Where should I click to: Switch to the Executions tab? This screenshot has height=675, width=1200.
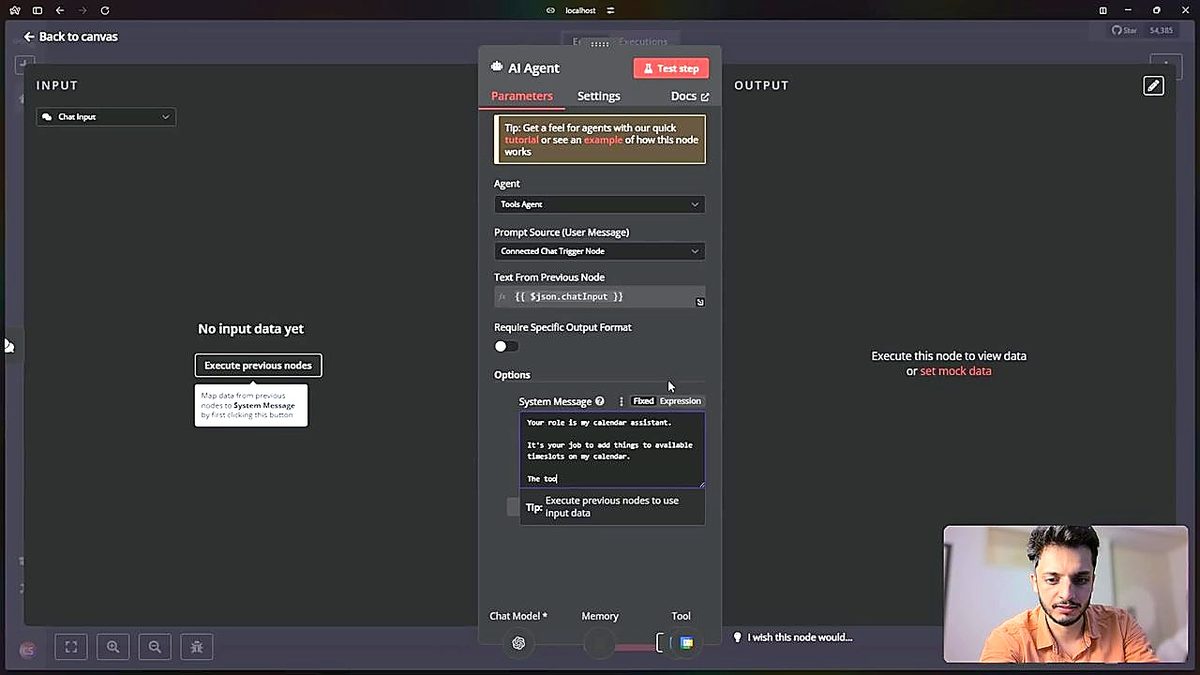(x=643, y=42)
